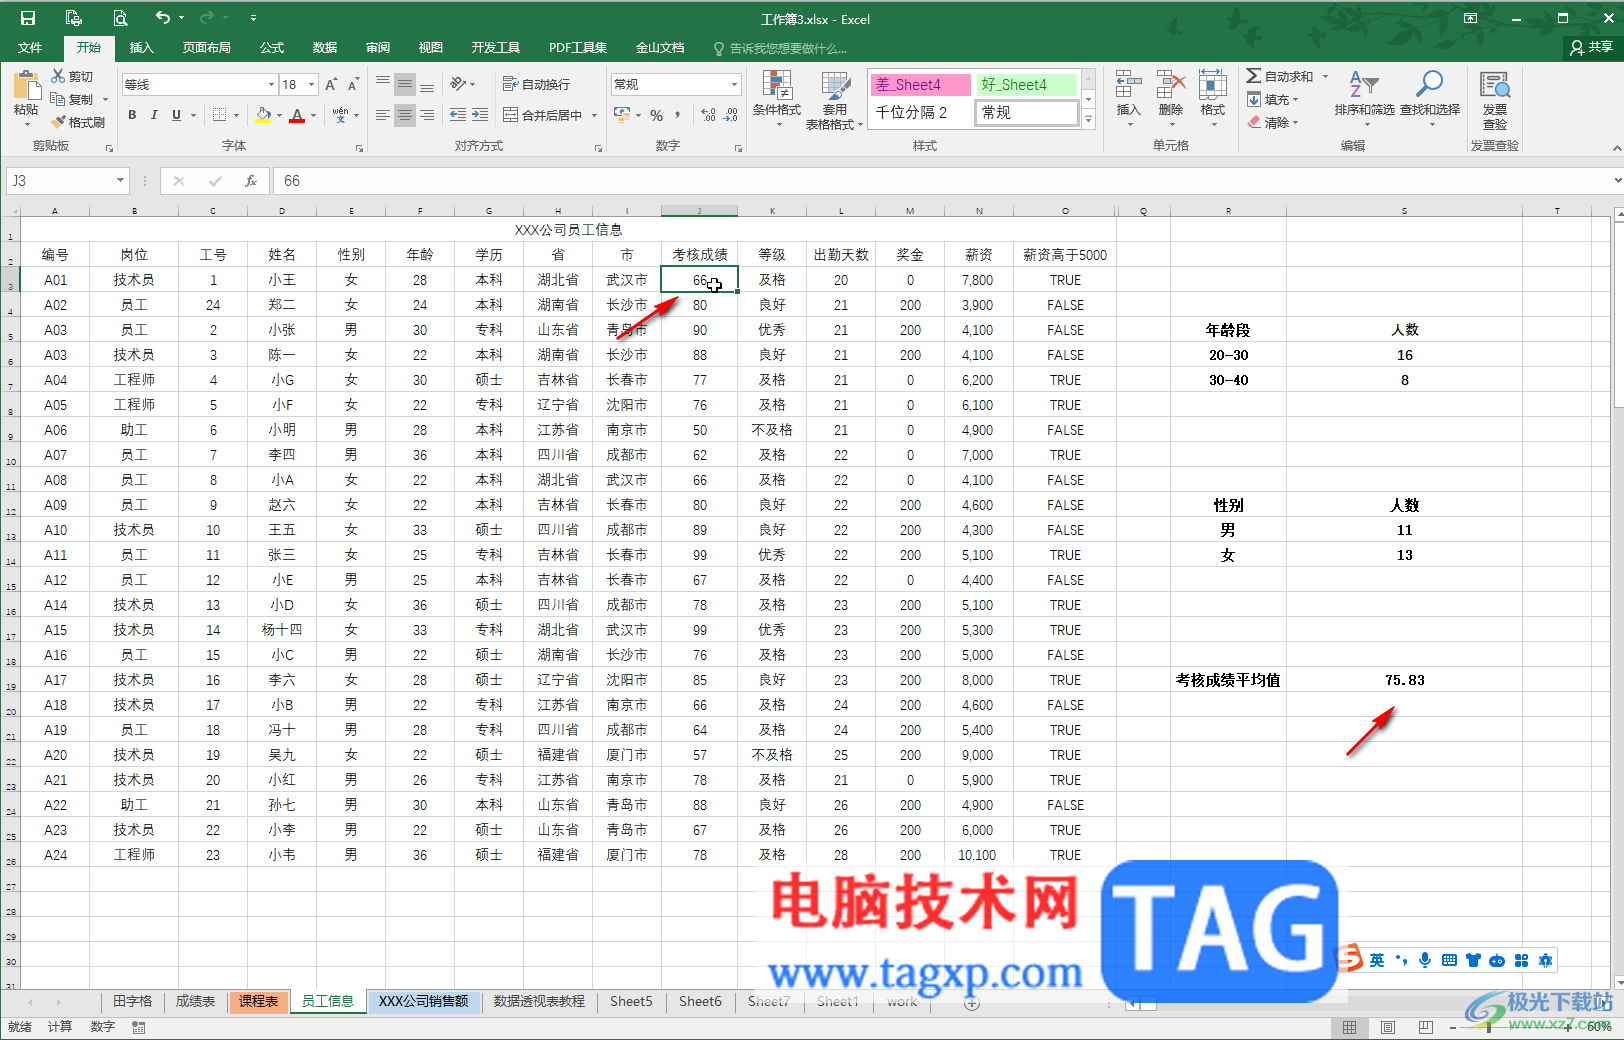Decrease the cell indent
Screen dimensions: 1624x1040
[x=458, y=115]
